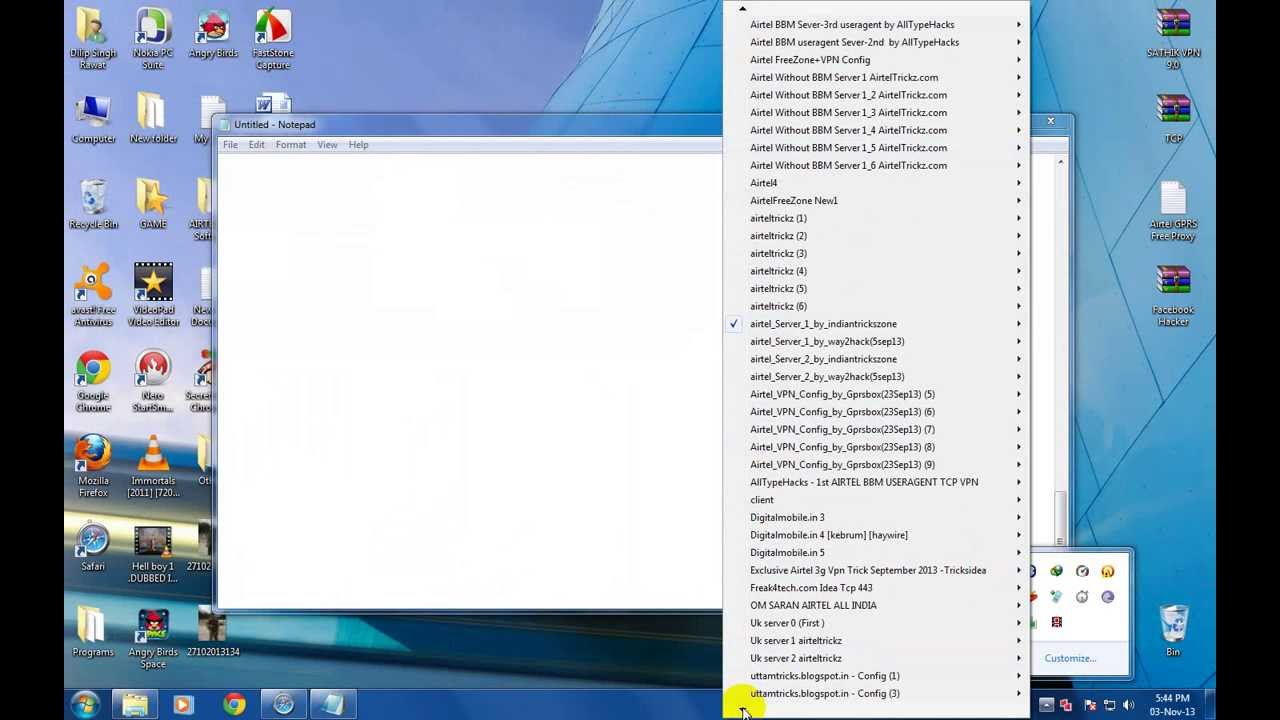Open the Help menu in Notepad

pos(358,145)
